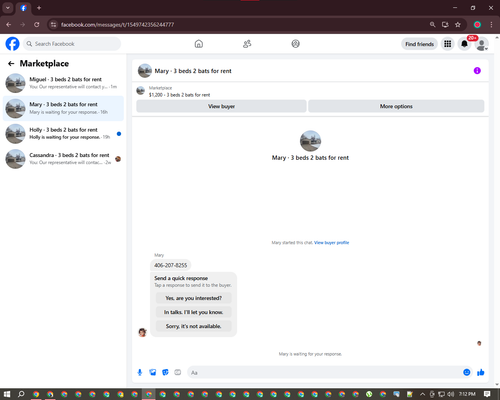Click the purple conversation information icon
Viewport: 500px width, 400px height.
(477, 71)
